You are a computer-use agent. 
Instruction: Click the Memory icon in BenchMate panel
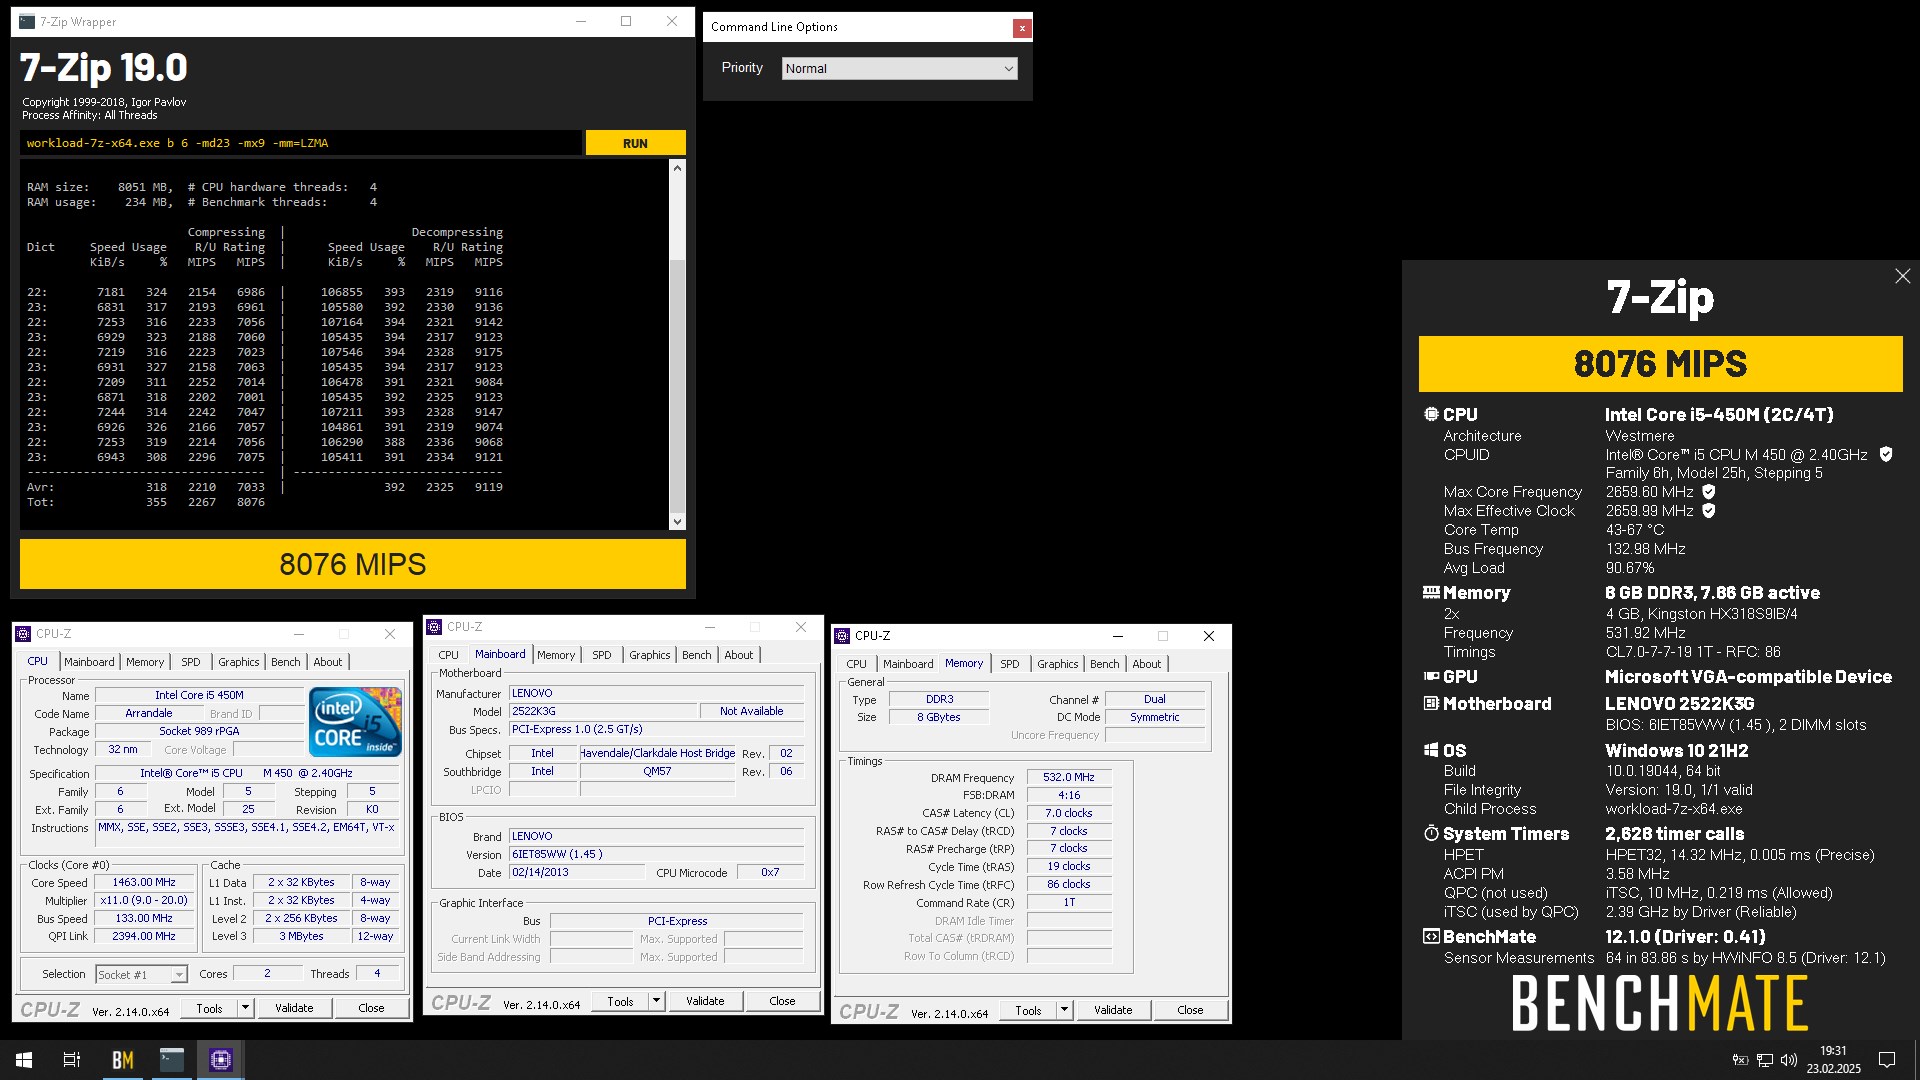tap(1431, 592)
